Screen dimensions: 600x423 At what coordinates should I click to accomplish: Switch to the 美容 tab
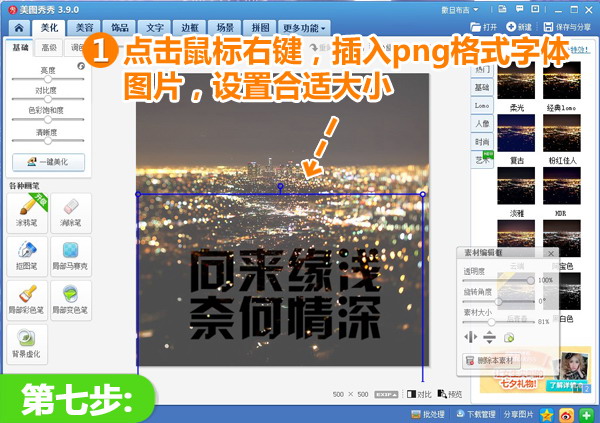point(84,28)
